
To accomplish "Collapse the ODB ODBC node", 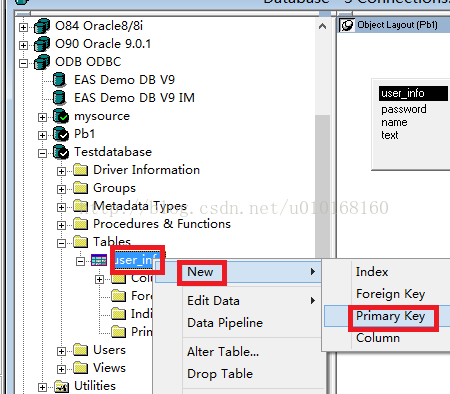I will (x=23, y=63).
